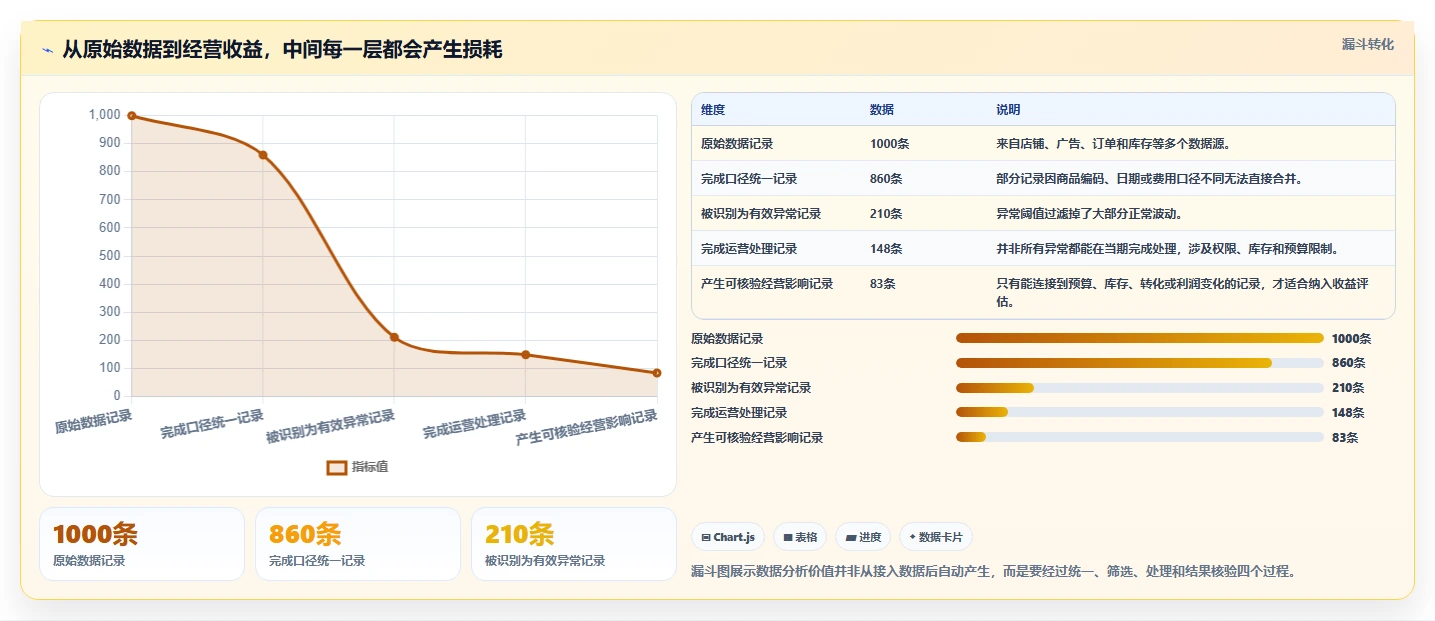Click the 指标值 legend label
The image size is (1435, 621).
370,467
